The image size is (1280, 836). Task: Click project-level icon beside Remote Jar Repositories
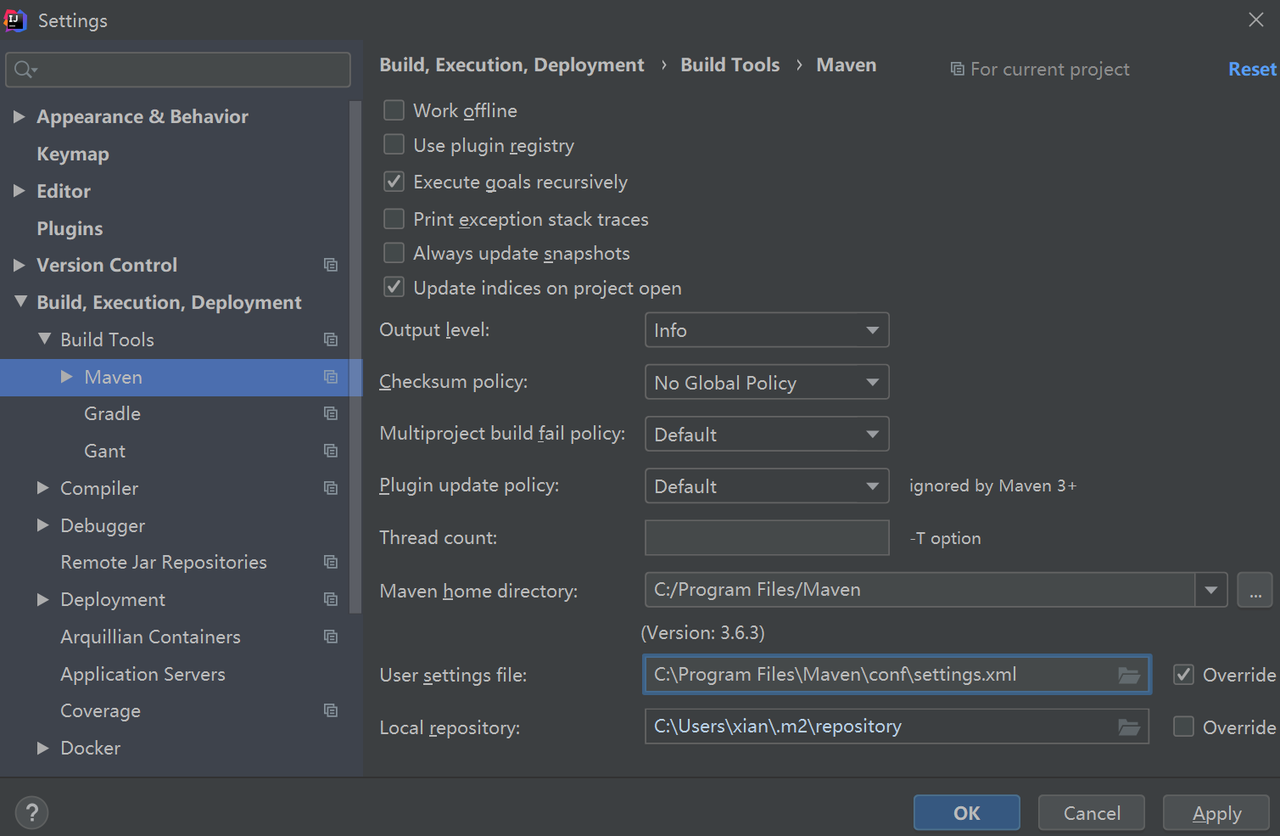click(x=330, y=562)
